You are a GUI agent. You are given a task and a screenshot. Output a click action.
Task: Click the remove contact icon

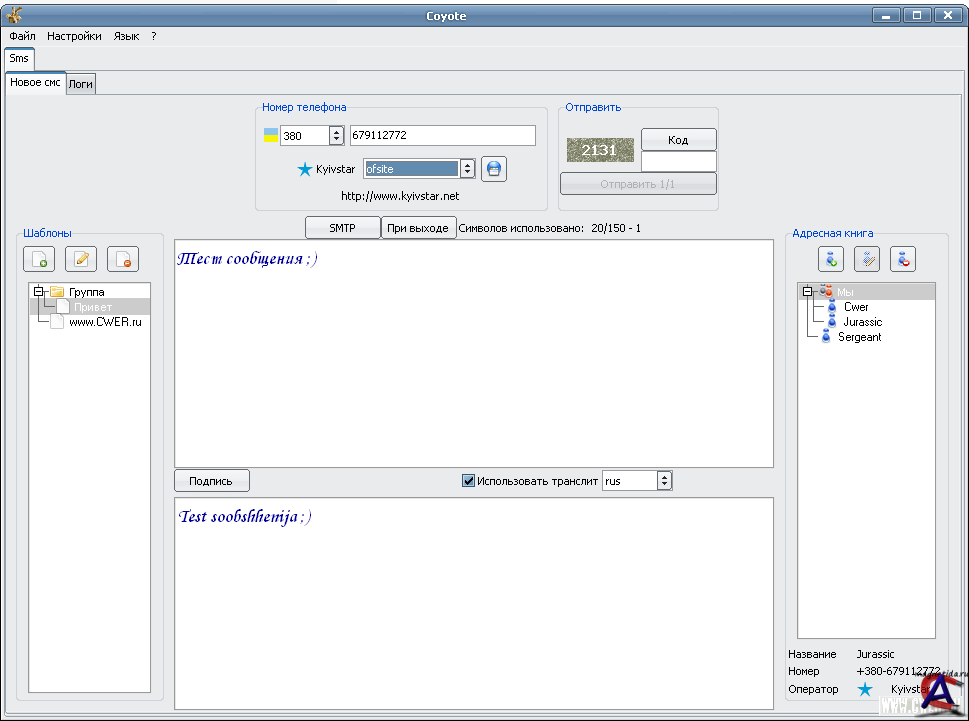coord(903,260)
